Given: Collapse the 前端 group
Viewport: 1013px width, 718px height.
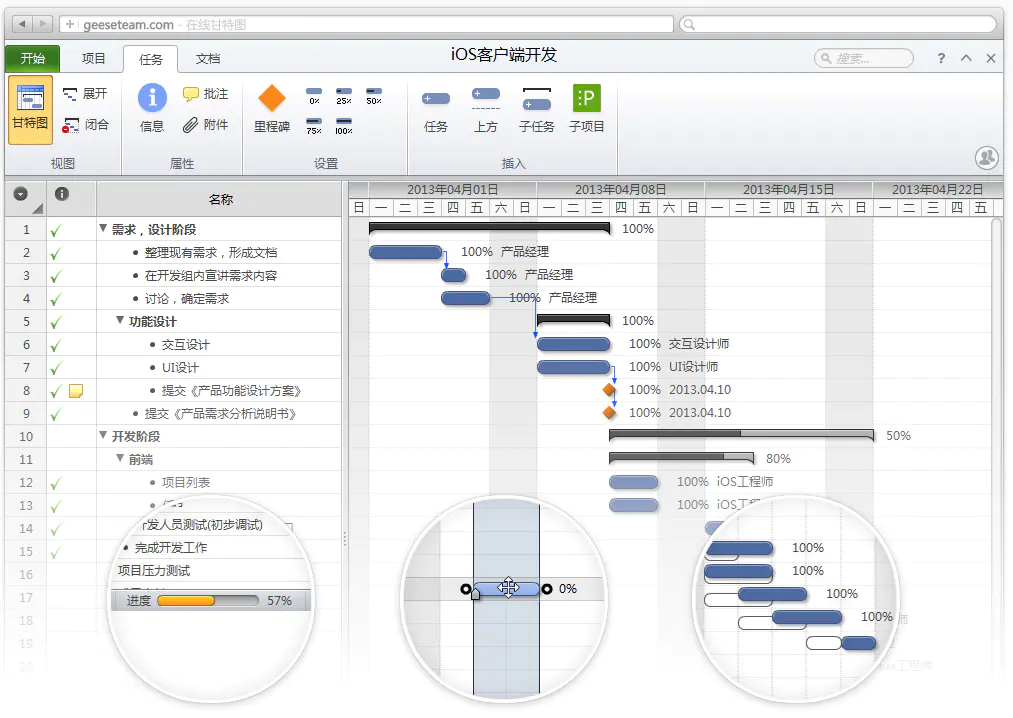Looking at the screenshot, I should (120, 458).
